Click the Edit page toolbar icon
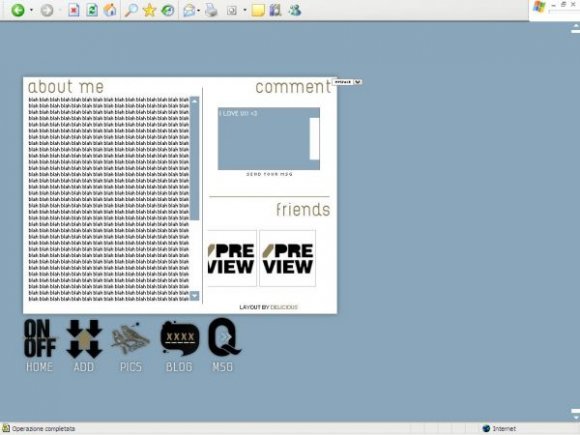Image resolution: width=580 pixels, height=435 pixels. 232,11
